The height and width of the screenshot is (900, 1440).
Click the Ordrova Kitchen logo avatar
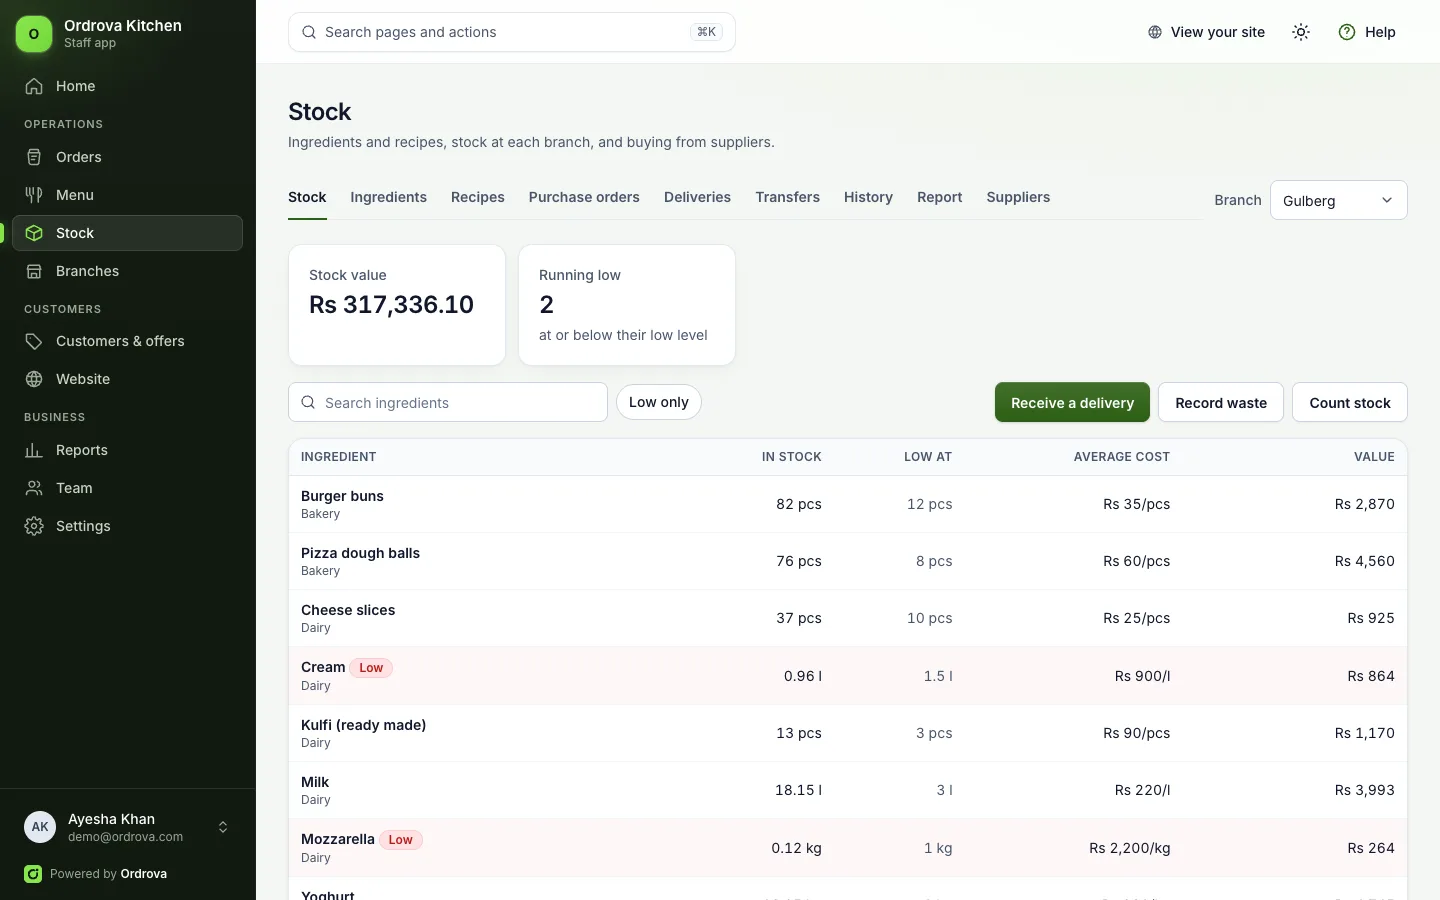pyautogui.click(x=34, y=33)
